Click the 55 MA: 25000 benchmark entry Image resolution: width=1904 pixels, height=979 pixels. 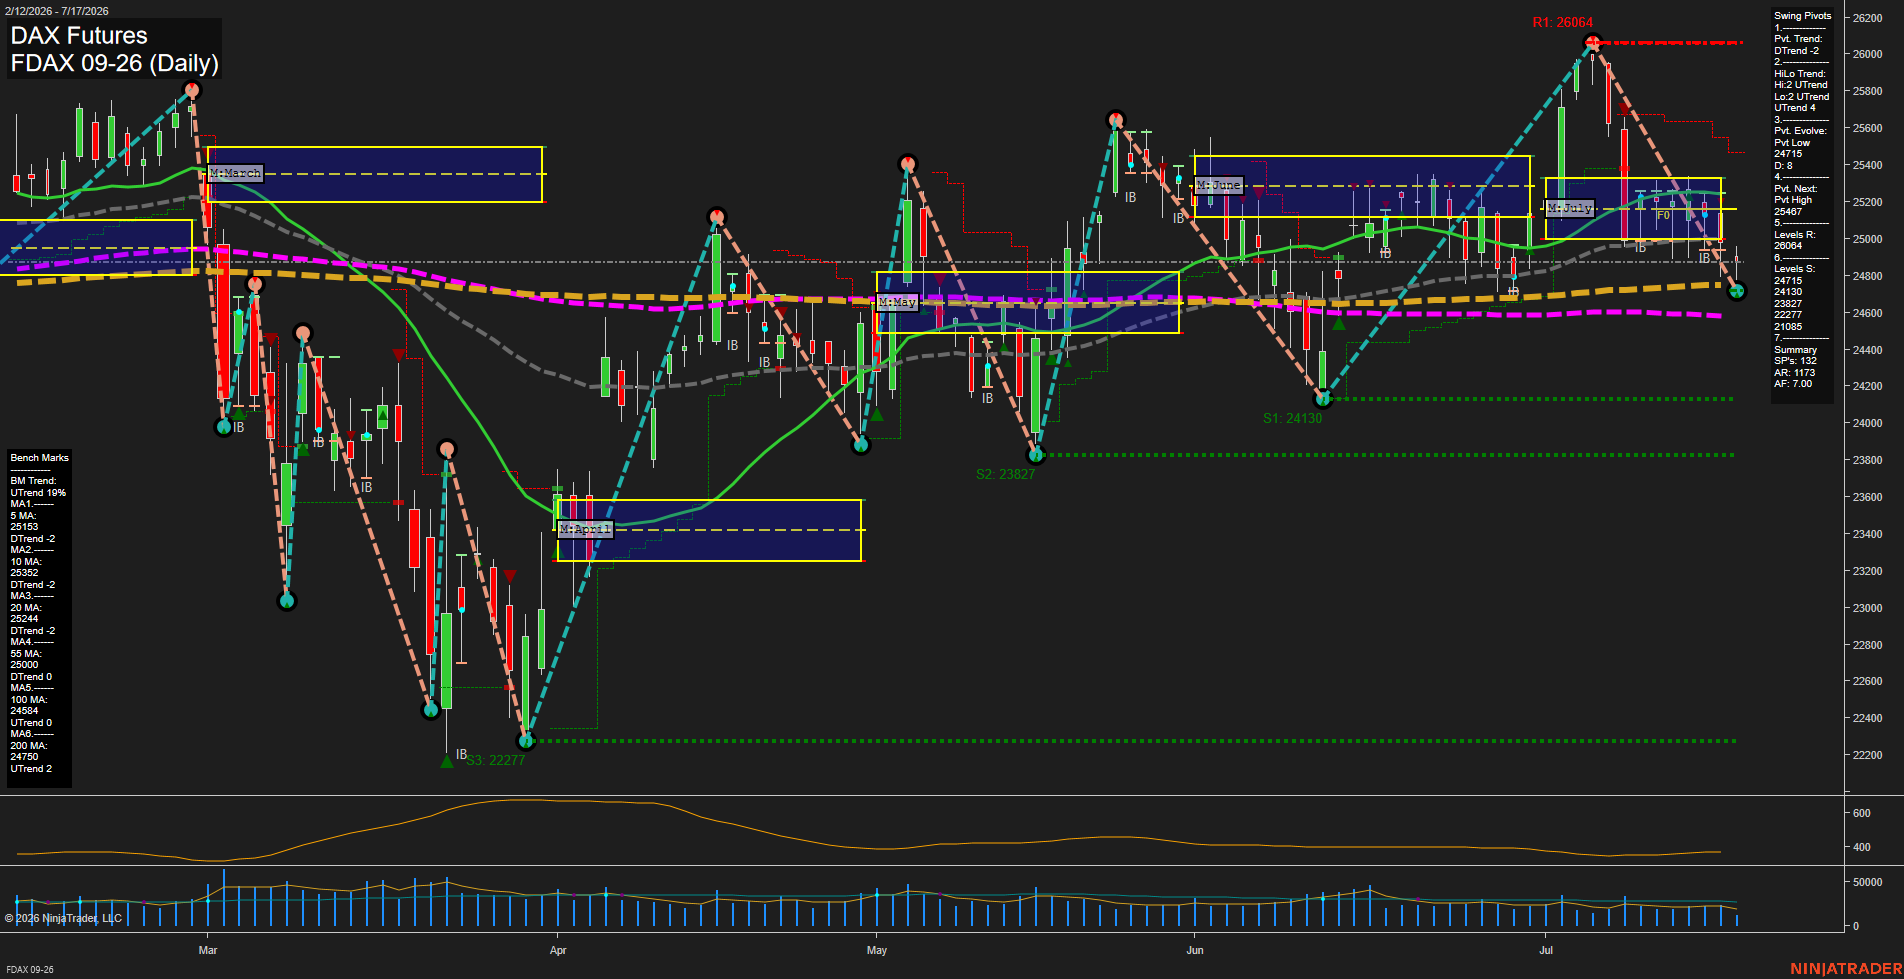(26, 659)
